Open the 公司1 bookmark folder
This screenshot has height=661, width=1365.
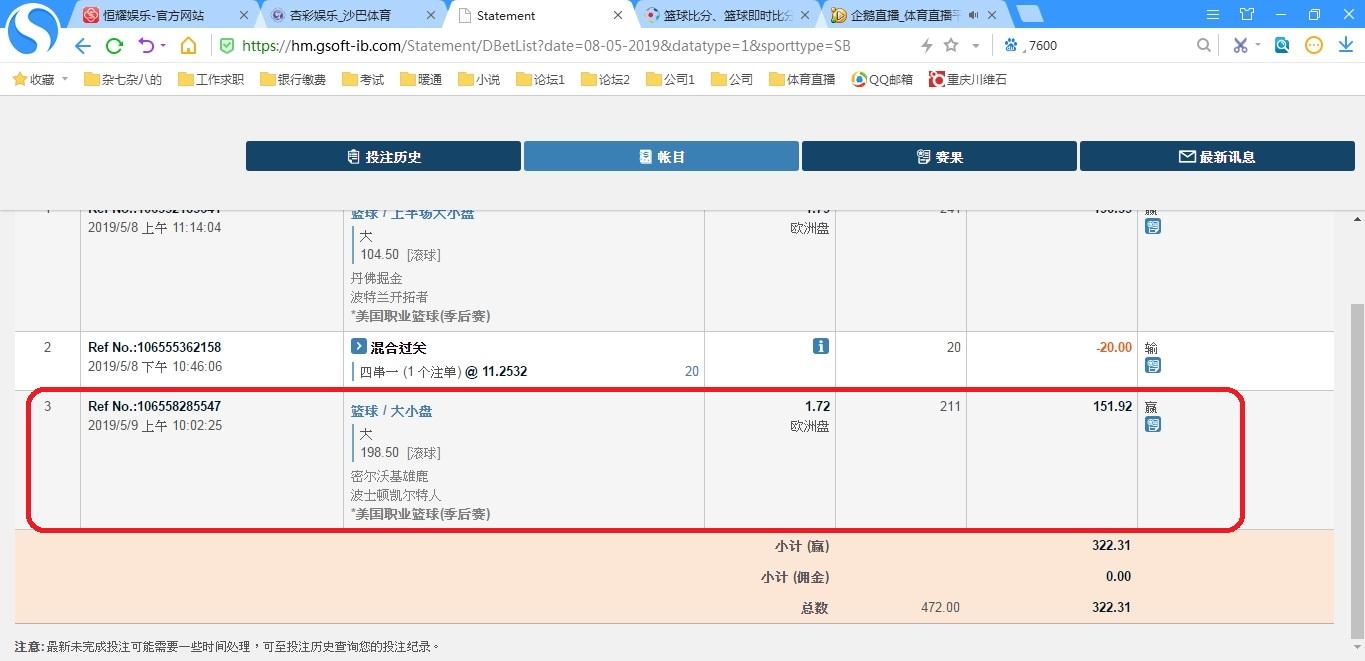pos(670,79)
